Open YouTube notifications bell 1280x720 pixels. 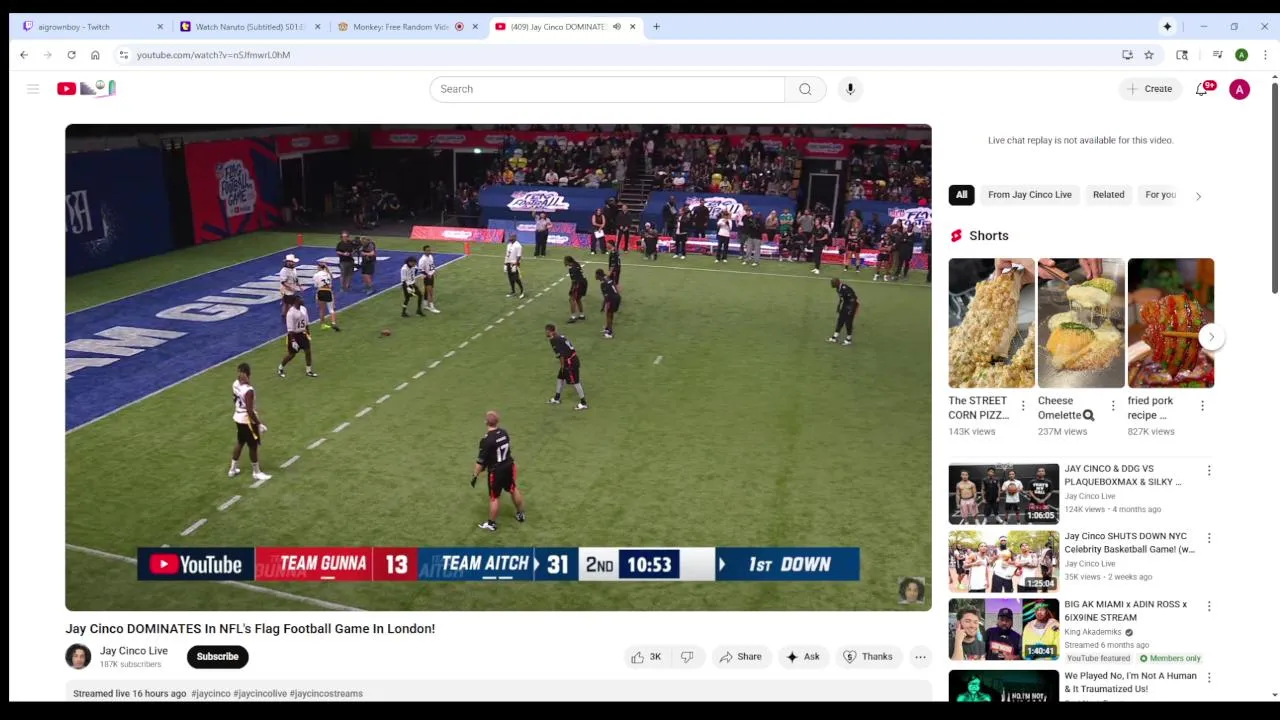[1202, 89]
